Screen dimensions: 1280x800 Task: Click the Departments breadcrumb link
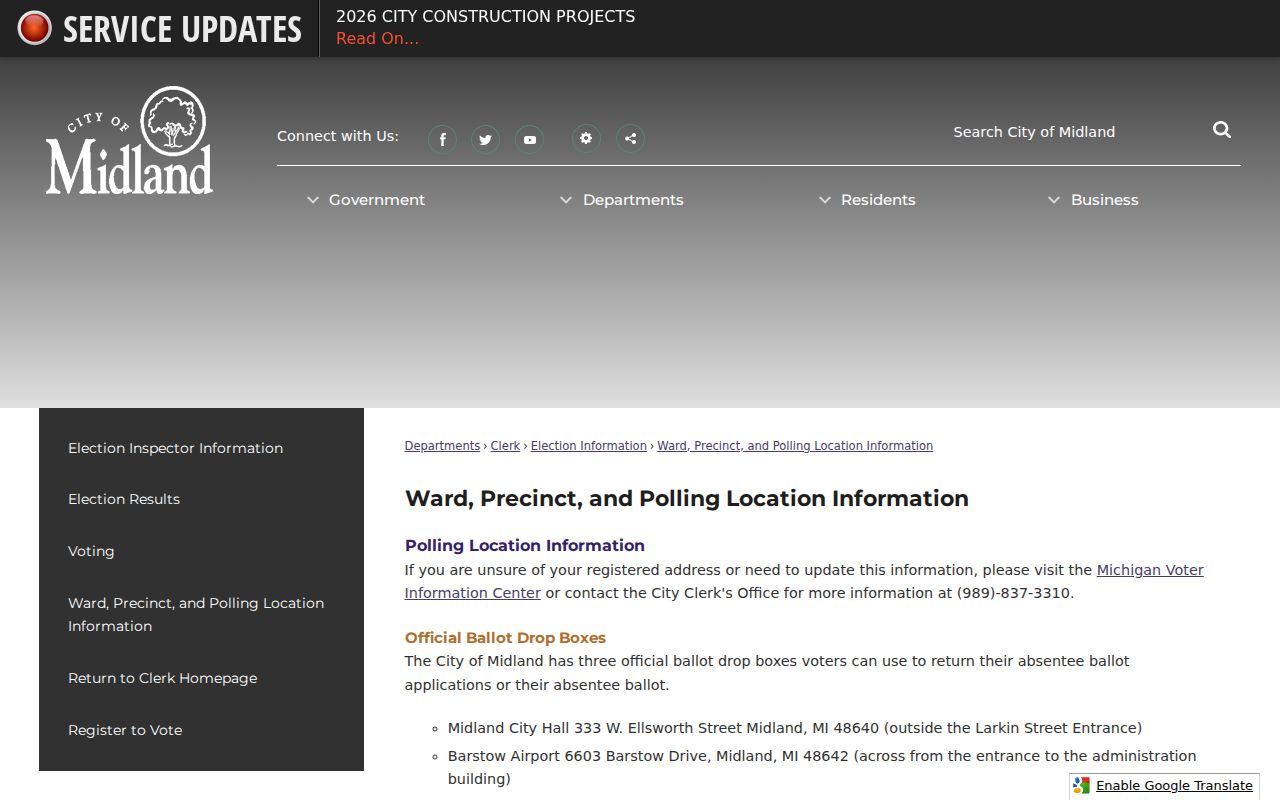[442, 446]
